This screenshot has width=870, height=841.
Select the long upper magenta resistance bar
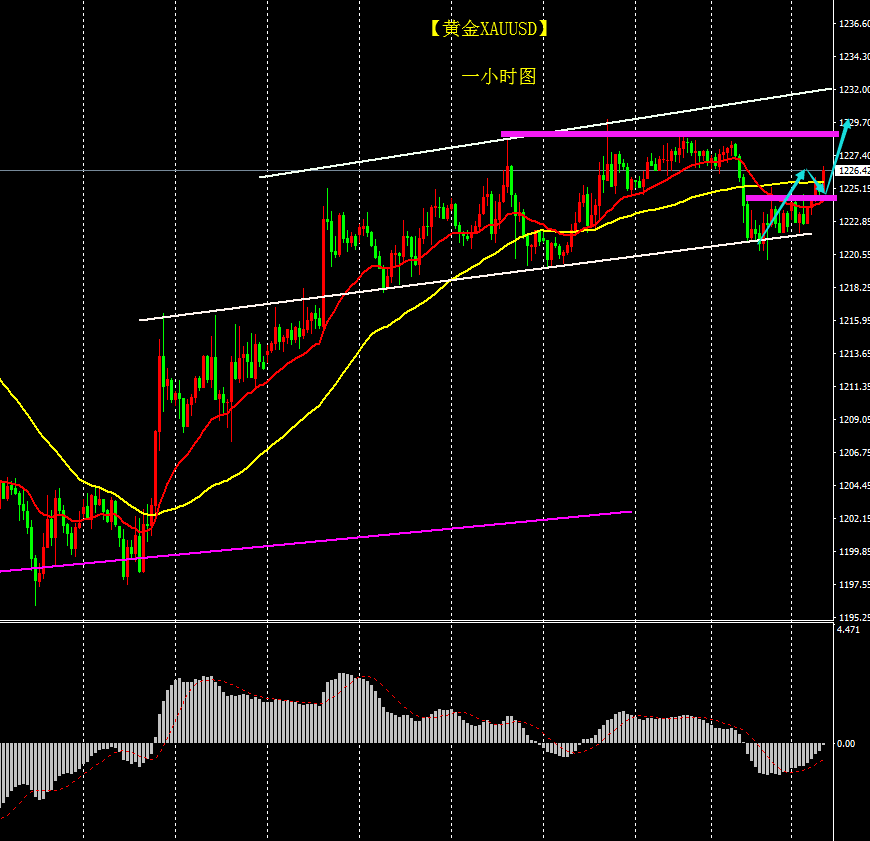click(x=668, y=133)
